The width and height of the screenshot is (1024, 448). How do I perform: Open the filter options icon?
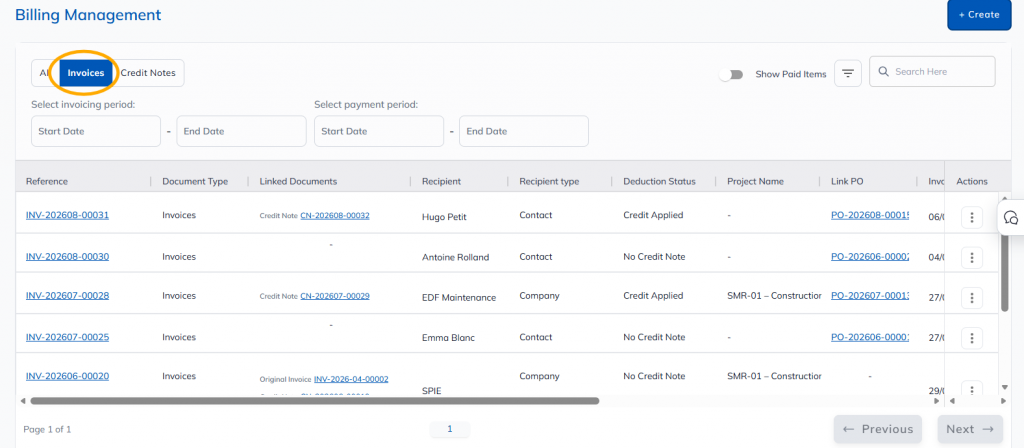click(848, 73)
